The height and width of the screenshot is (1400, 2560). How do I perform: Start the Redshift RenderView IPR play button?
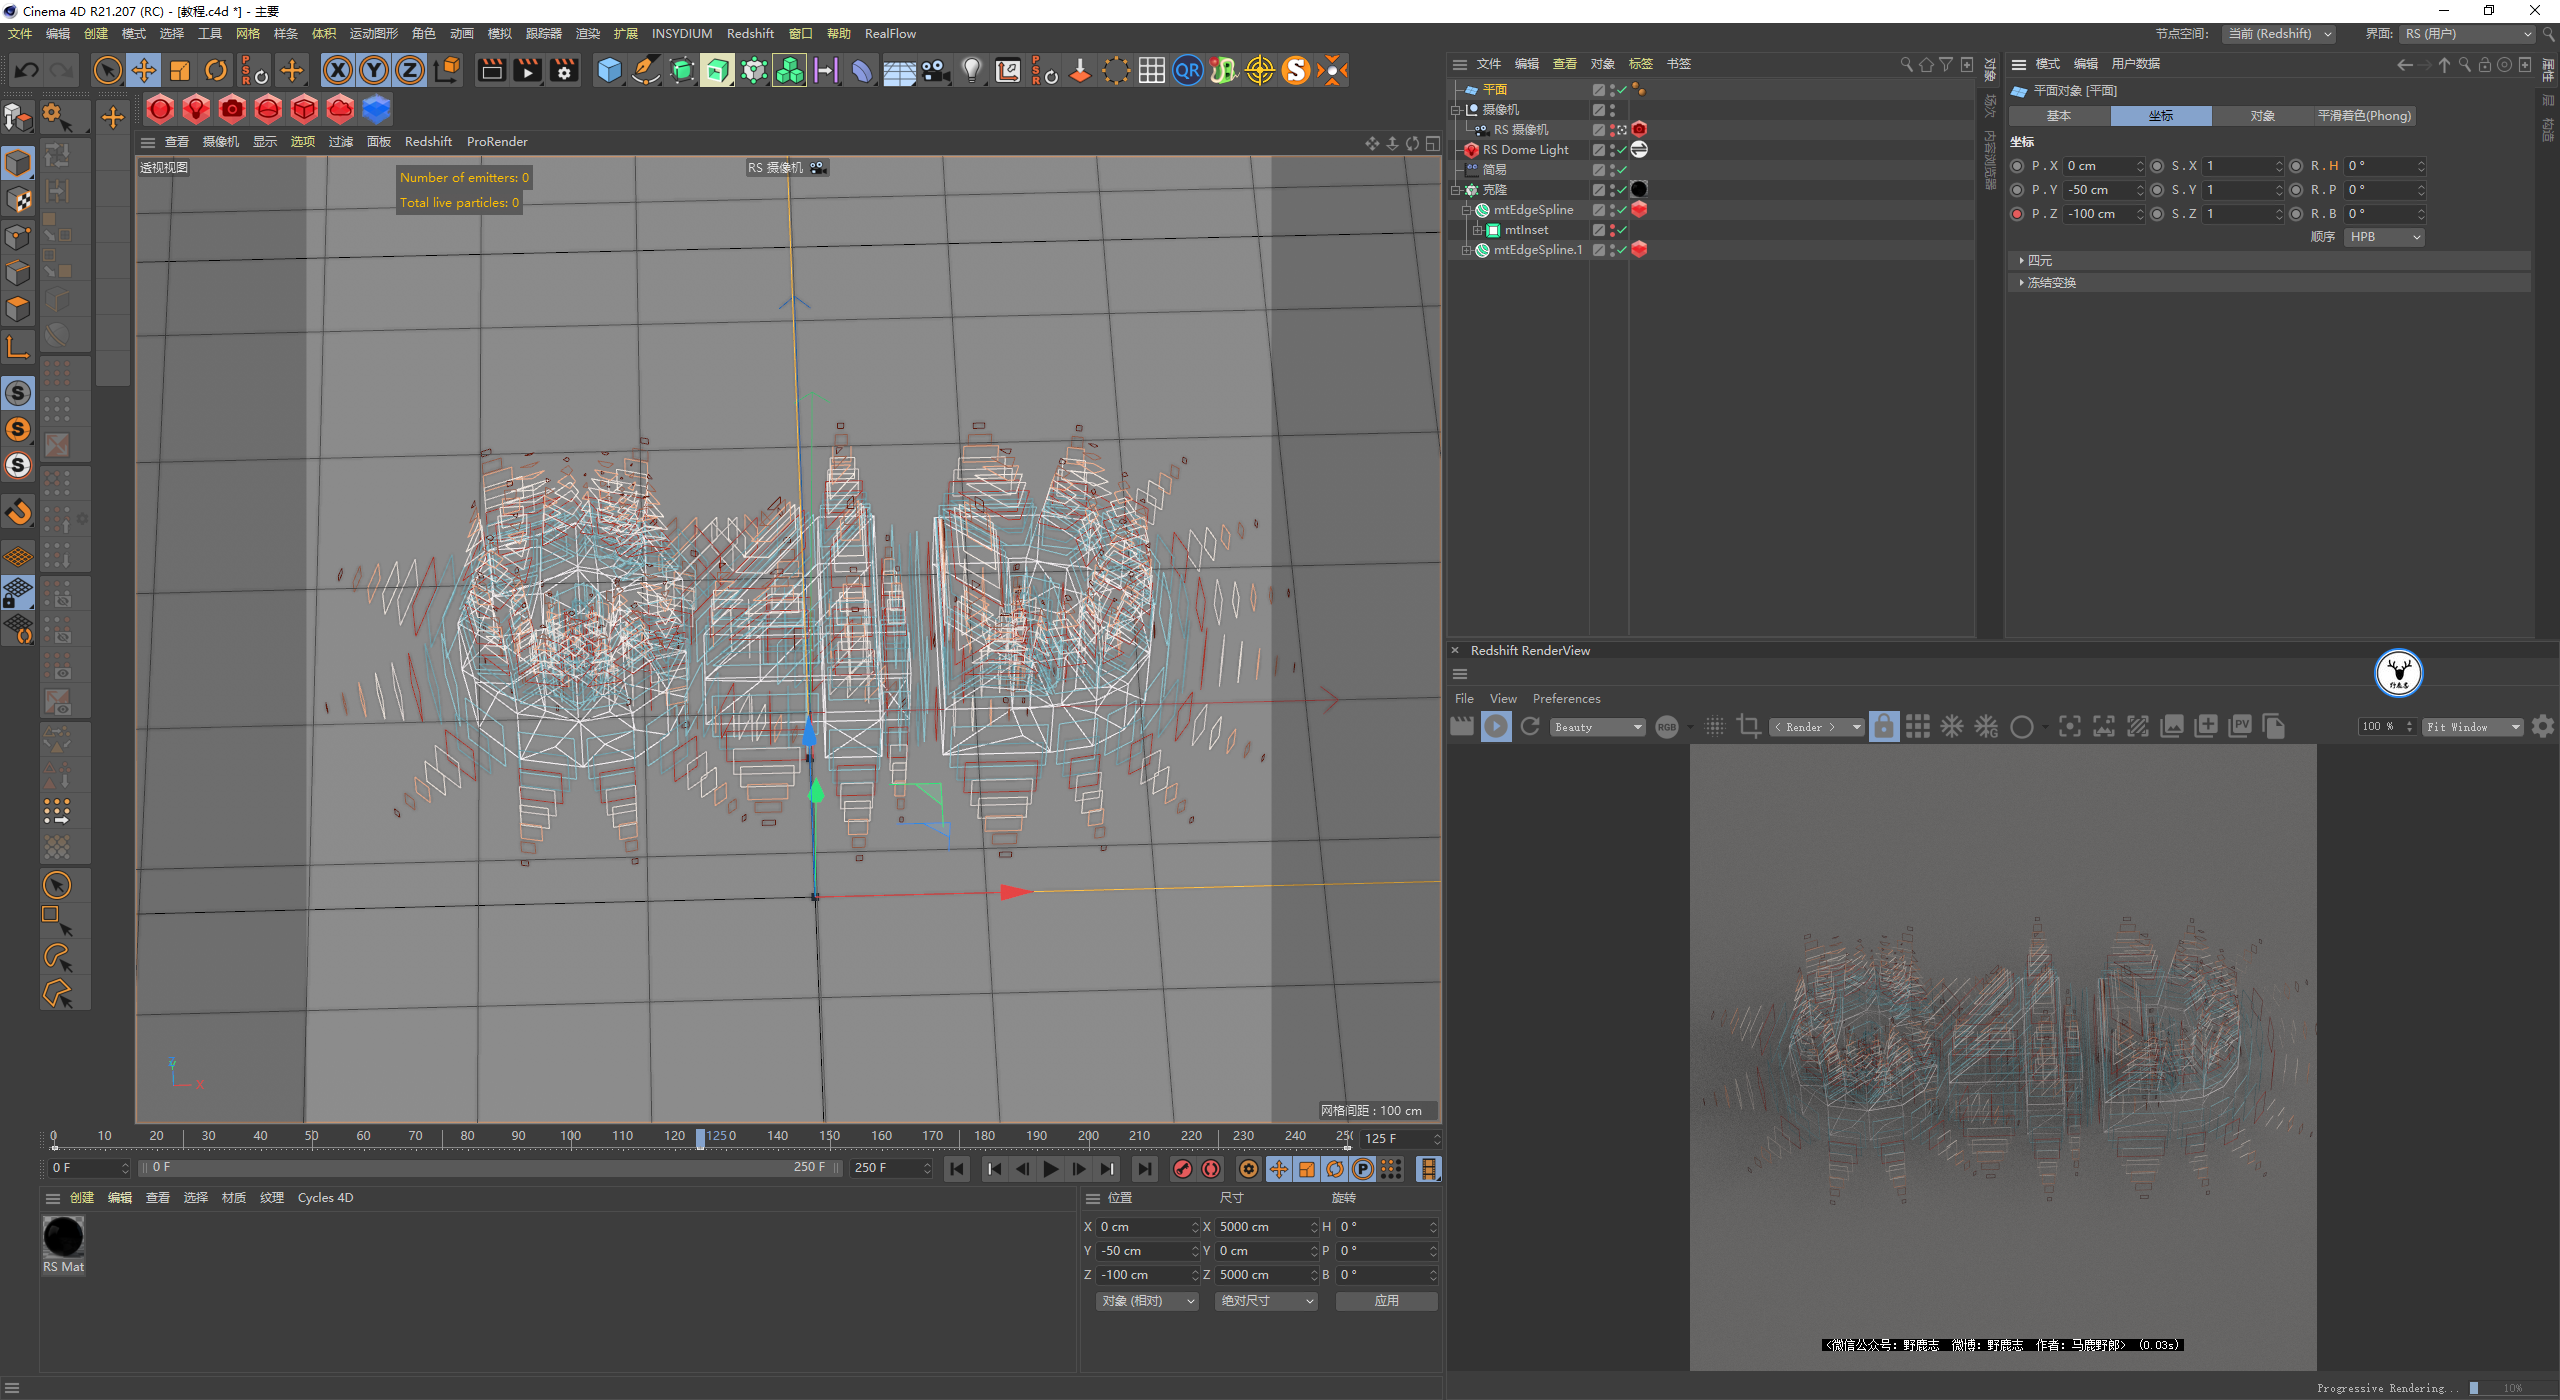pyautogui.click(x=1496, y=727)
